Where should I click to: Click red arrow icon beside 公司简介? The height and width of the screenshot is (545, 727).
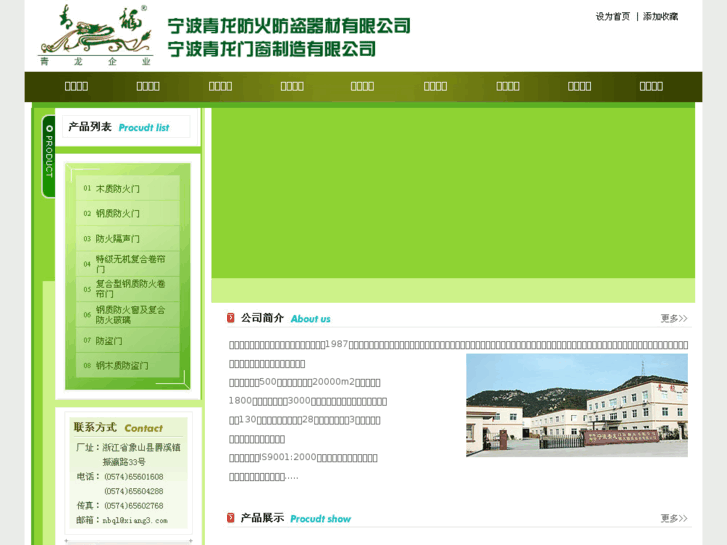tap(230, 318)
